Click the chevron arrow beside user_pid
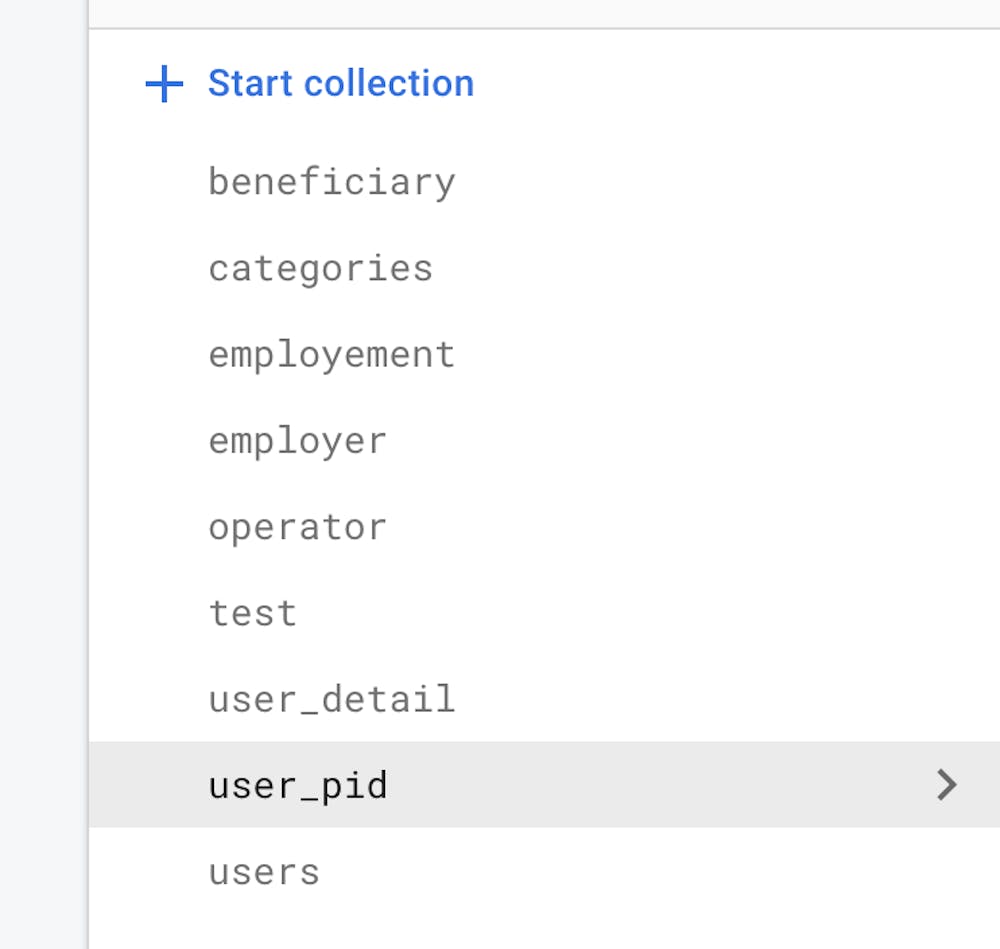1000x949 pixels. pos(946,785)
